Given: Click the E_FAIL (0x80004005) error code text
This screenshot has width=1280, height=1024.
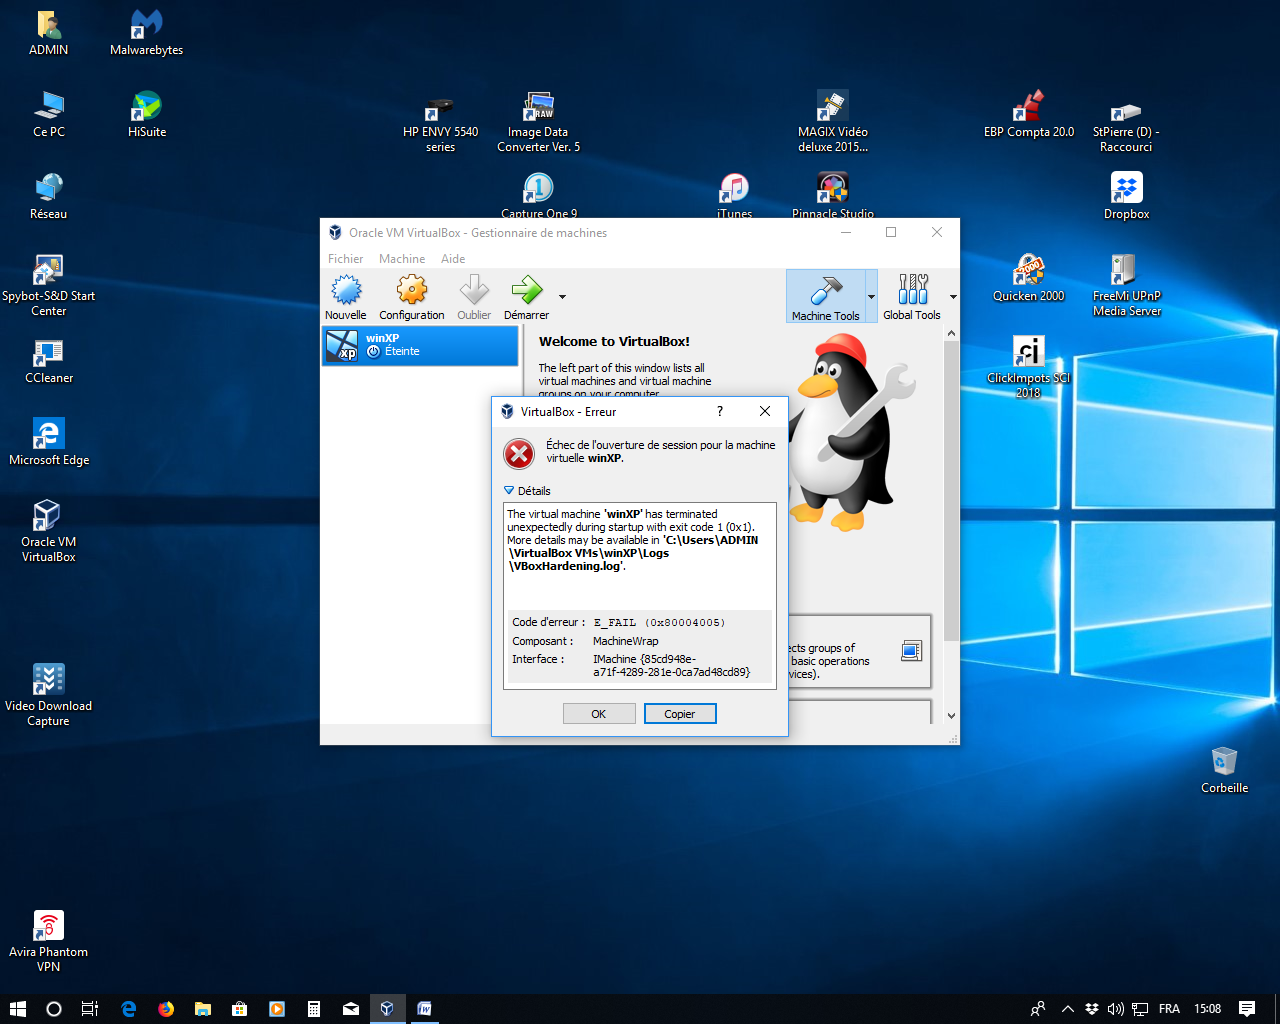Looking at the screenshot, I should click(x=659, y=622).
